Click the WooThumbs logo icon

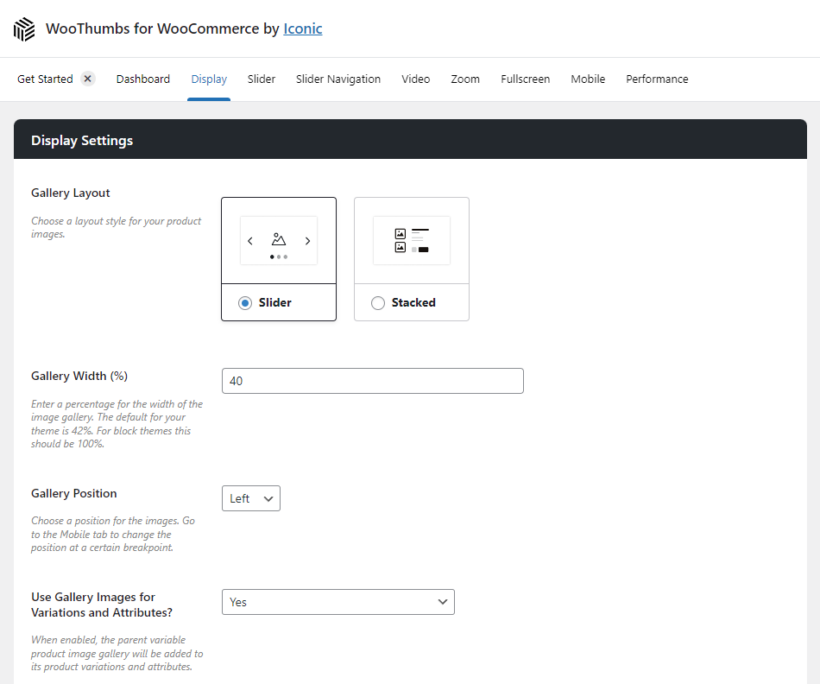(x=24, y=29)
